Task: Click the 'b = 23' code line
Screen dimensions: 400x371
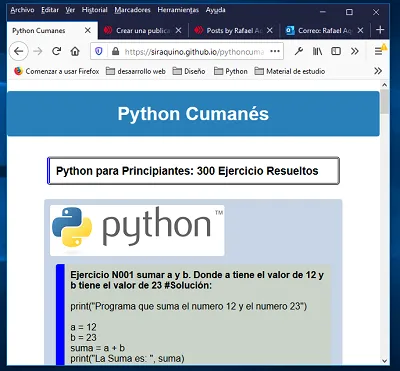Action: 83,337
